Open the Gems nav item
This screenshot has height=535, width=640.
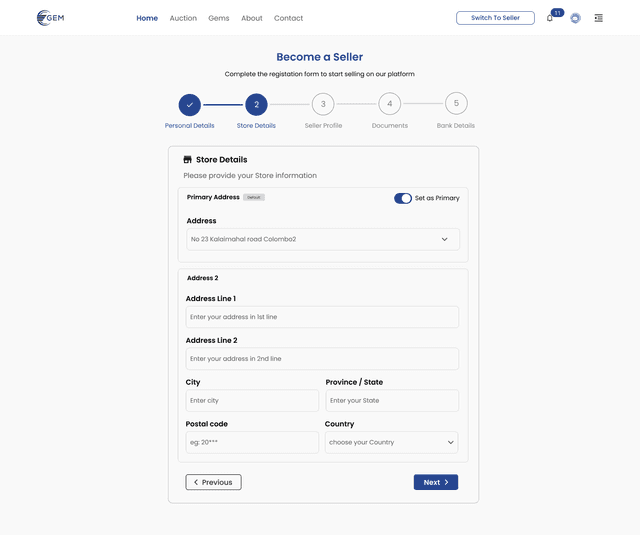coord(219,18)
